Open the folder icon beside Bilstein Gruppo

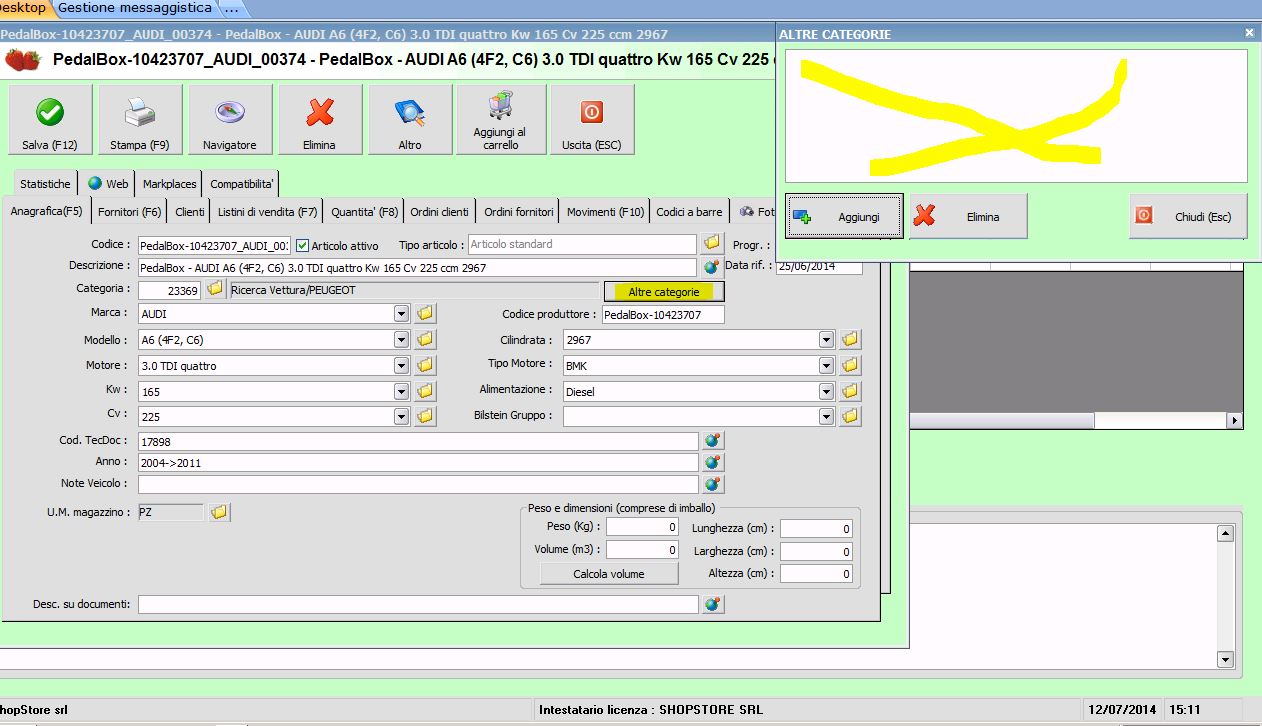click(x=850, y=416)
